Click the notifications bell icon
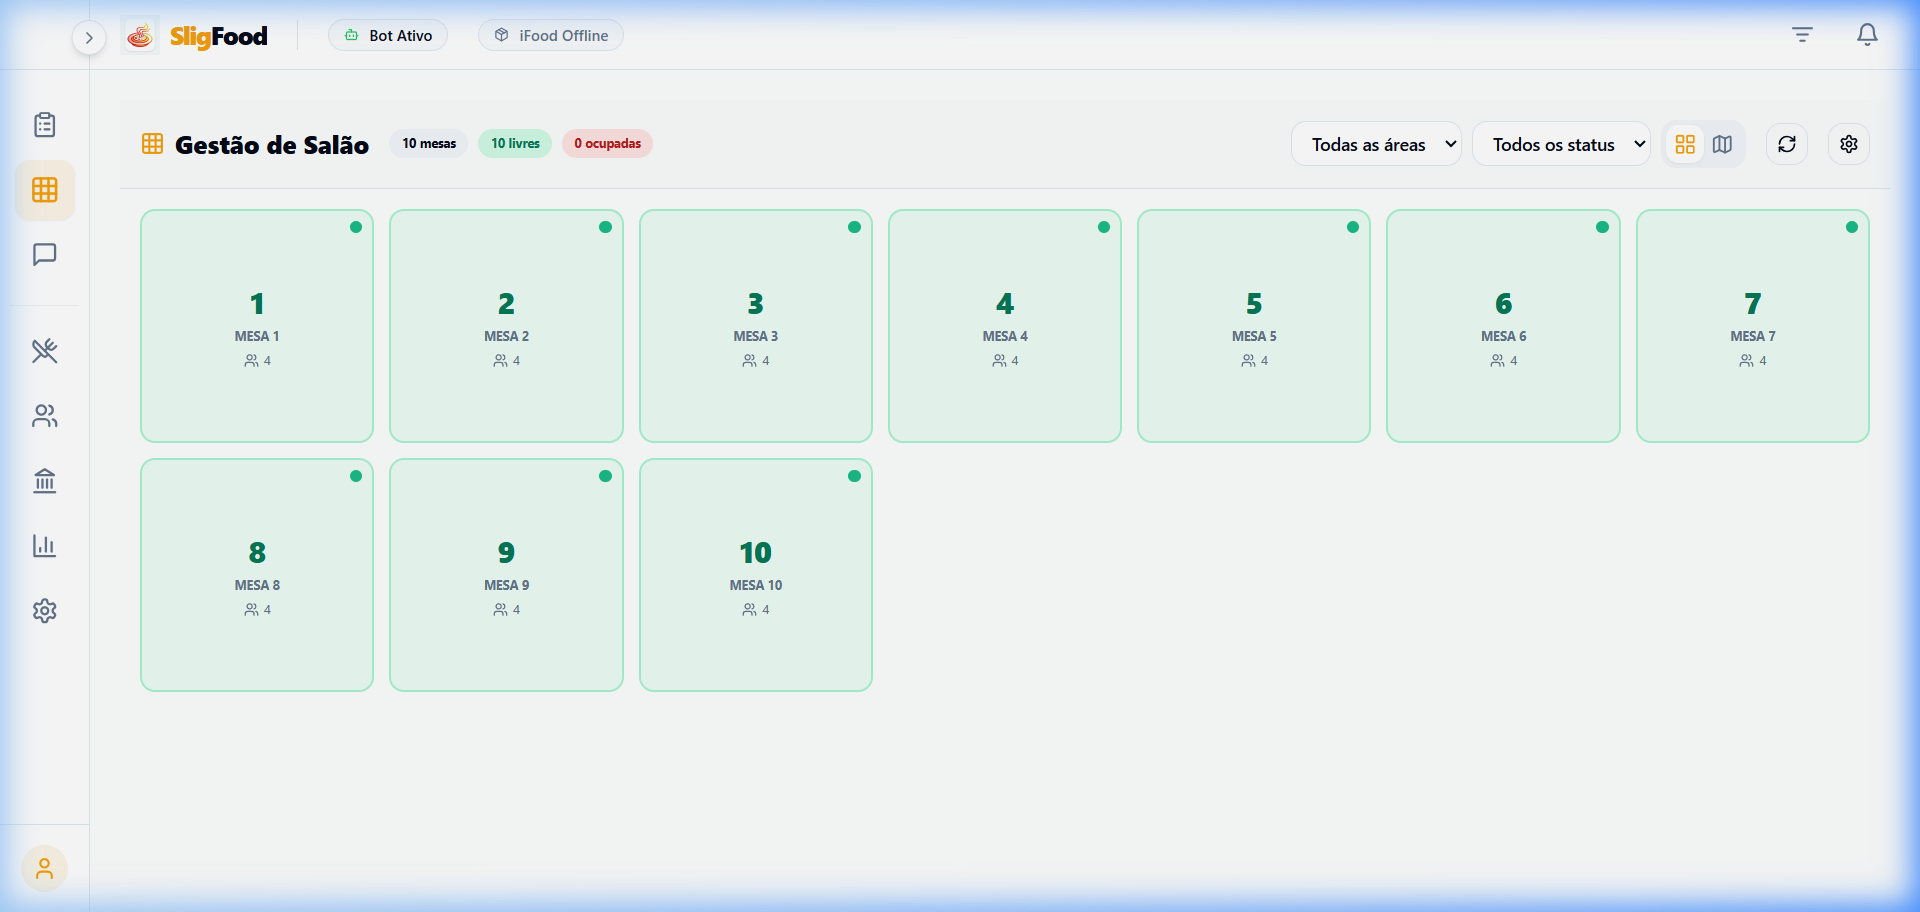Image resolution: width=1920 pixels, height=912 pixels. tap(1866, 35)
